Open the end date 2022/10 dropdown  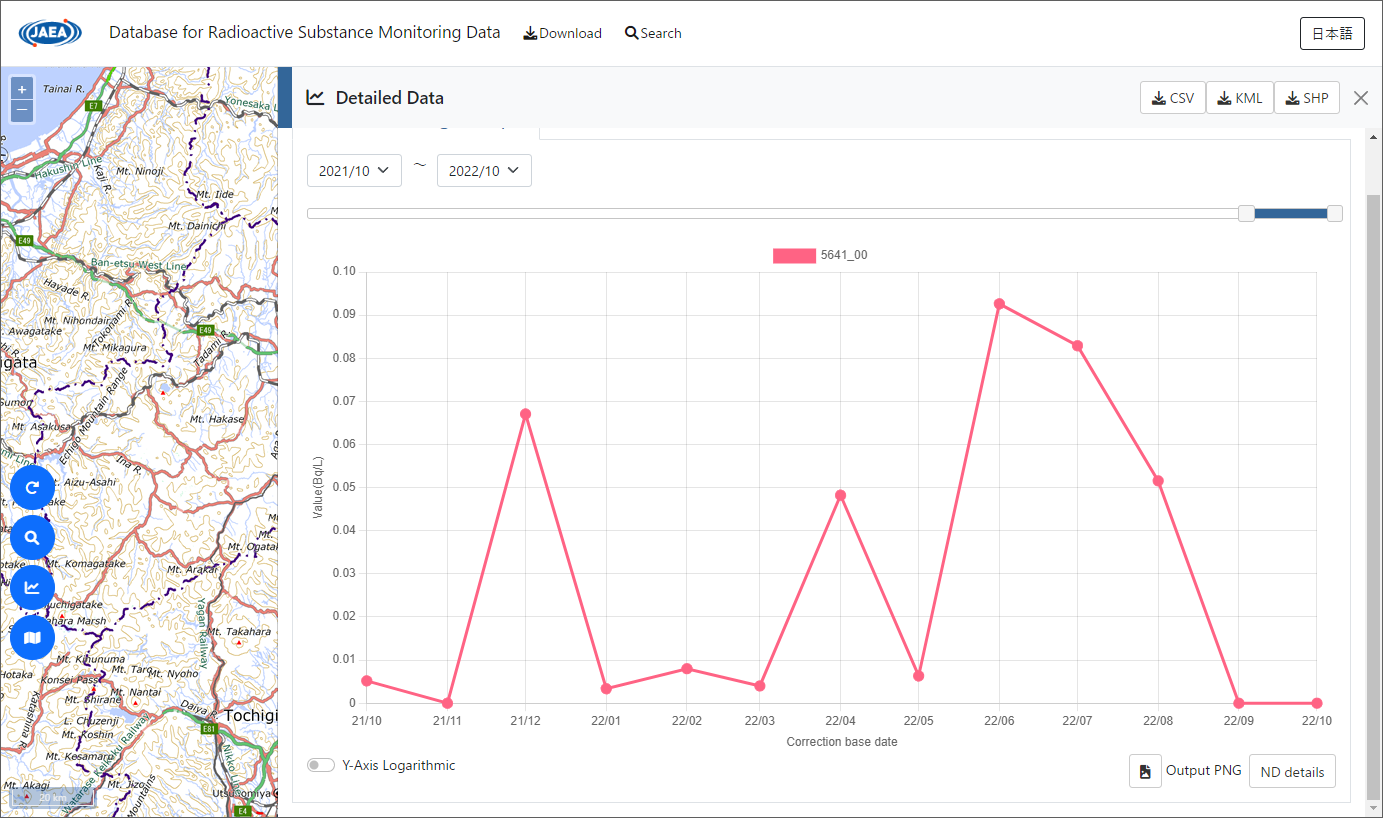pos(484,171)
